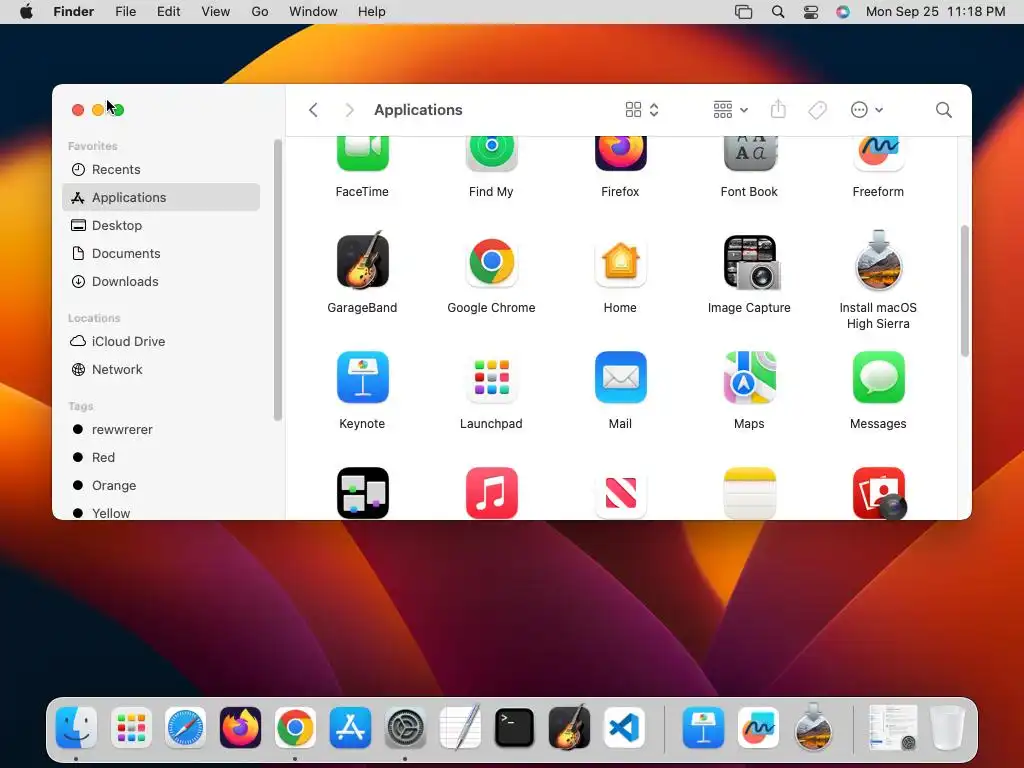Open Desktop folder from sidebar

[x=161, y=225]
